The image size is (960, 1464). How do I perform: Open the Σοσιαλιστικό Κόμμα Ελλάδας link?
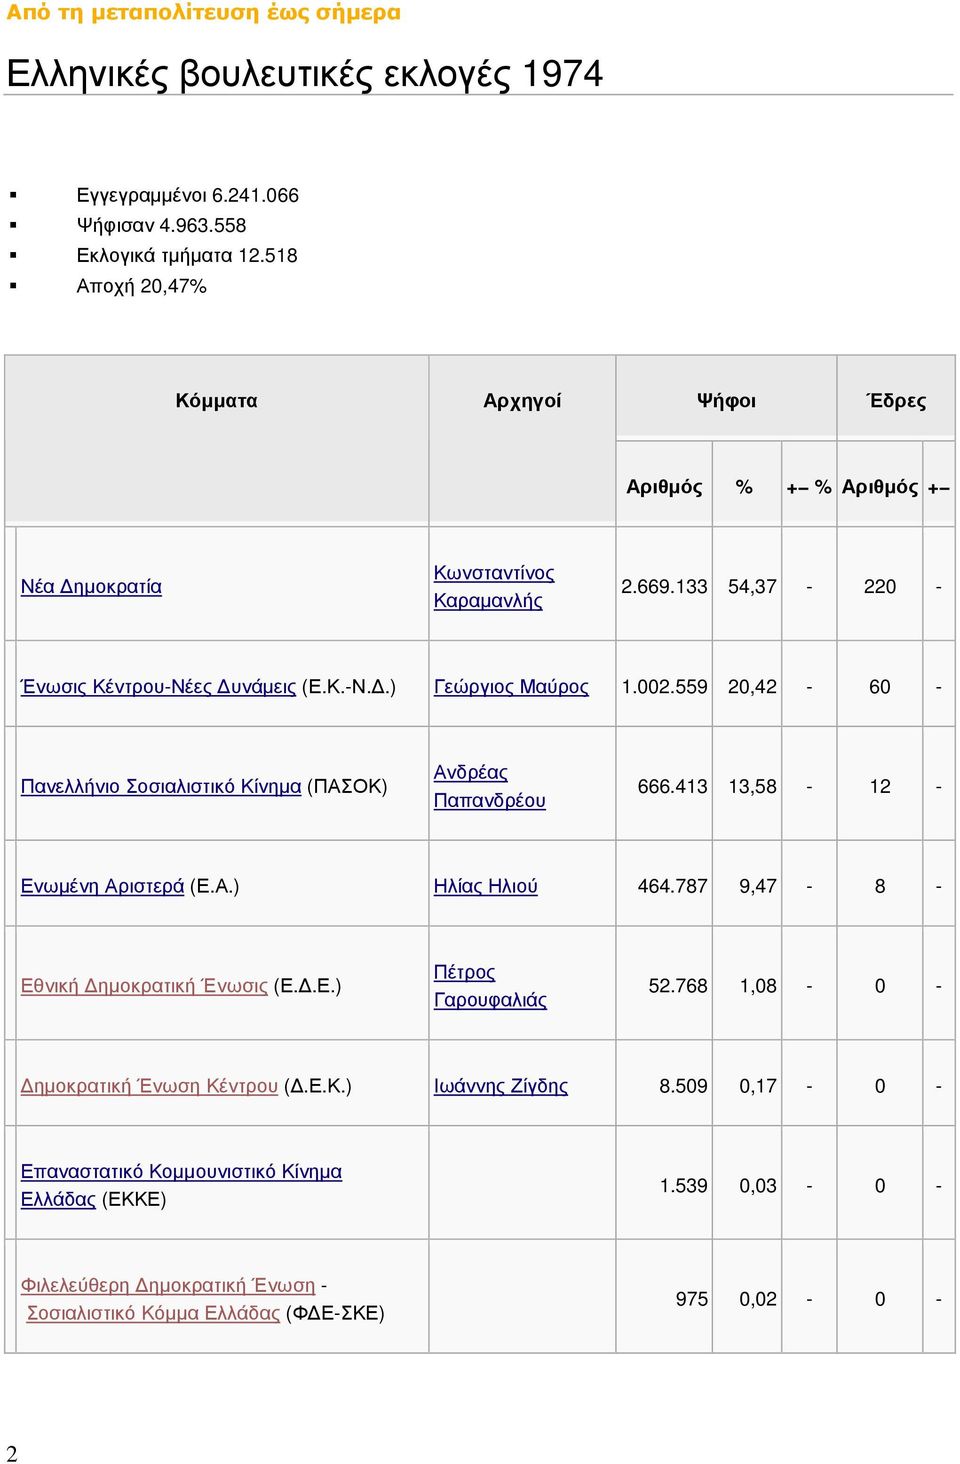[x=153, y=1314]
